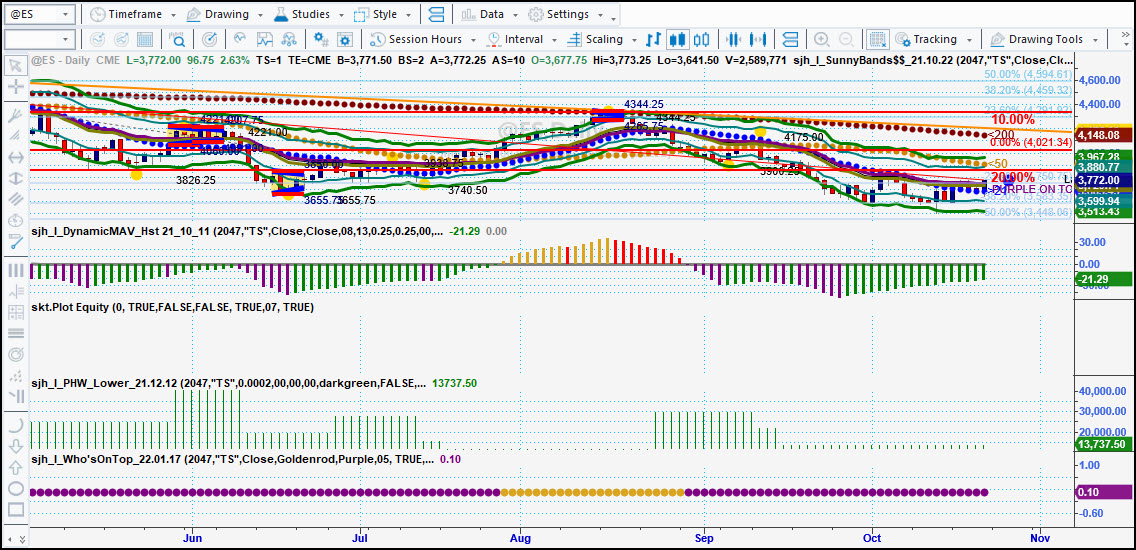
Task: Click the dark red 4,148.08 price tag
Action: pos(1101,135)
